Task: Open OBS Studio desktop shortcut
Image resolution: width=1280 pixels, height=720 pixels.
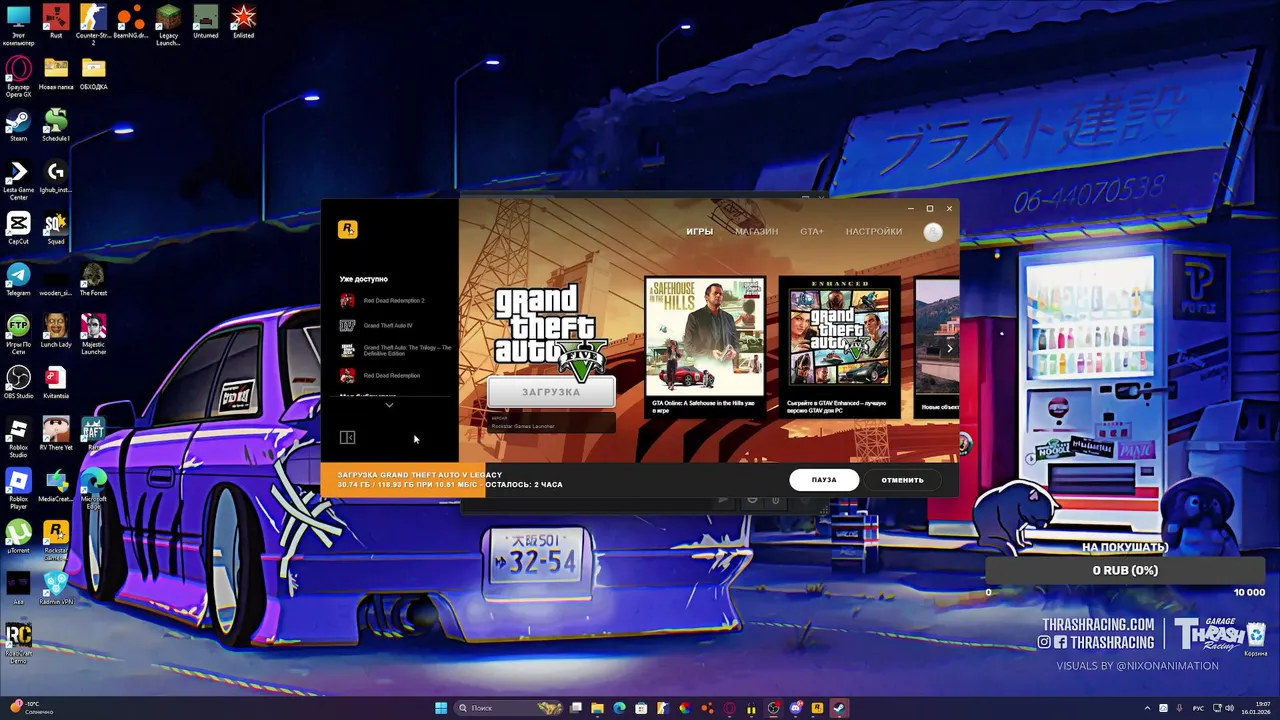Action: [18, 383]
